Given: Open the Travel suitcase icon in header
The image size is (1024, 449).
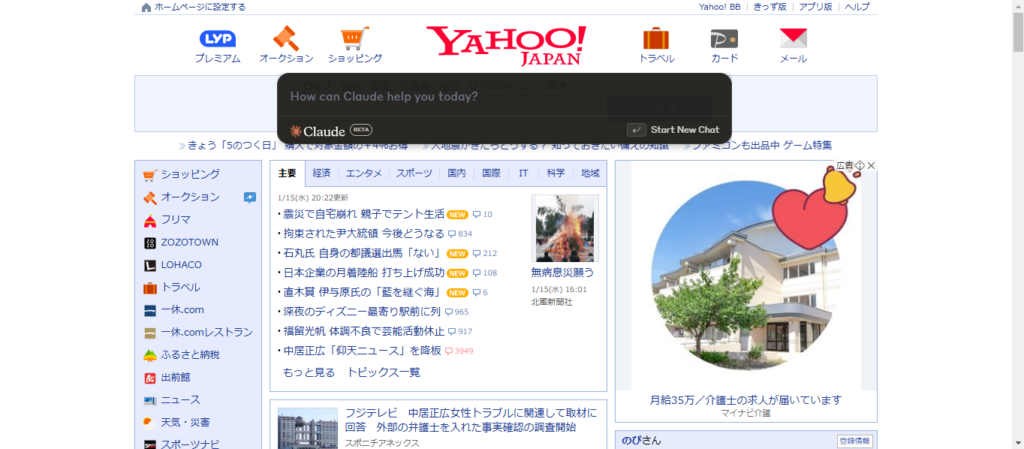Looking at the screenshot, I should [656, 39].
